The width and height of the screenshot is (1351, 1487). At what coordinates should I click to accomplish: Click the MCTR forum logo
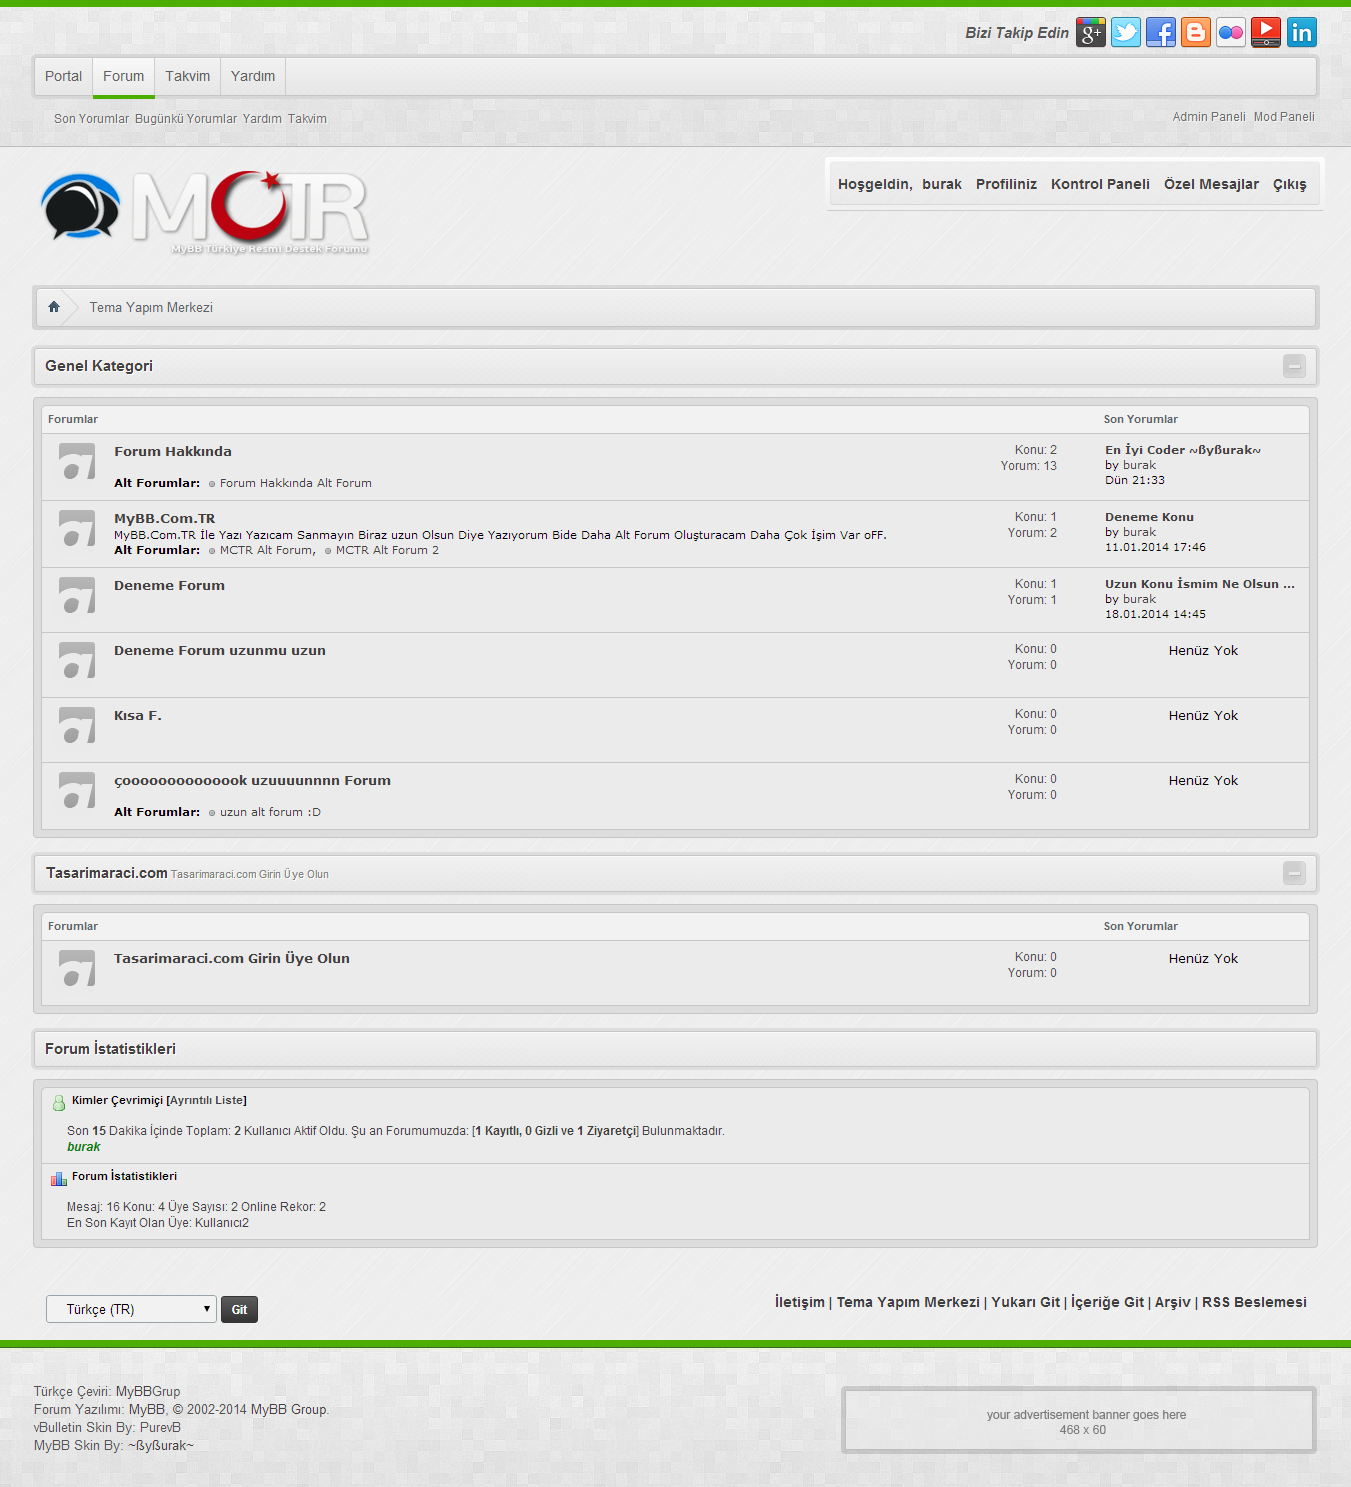pyautogui.click(x=205, y=210)
